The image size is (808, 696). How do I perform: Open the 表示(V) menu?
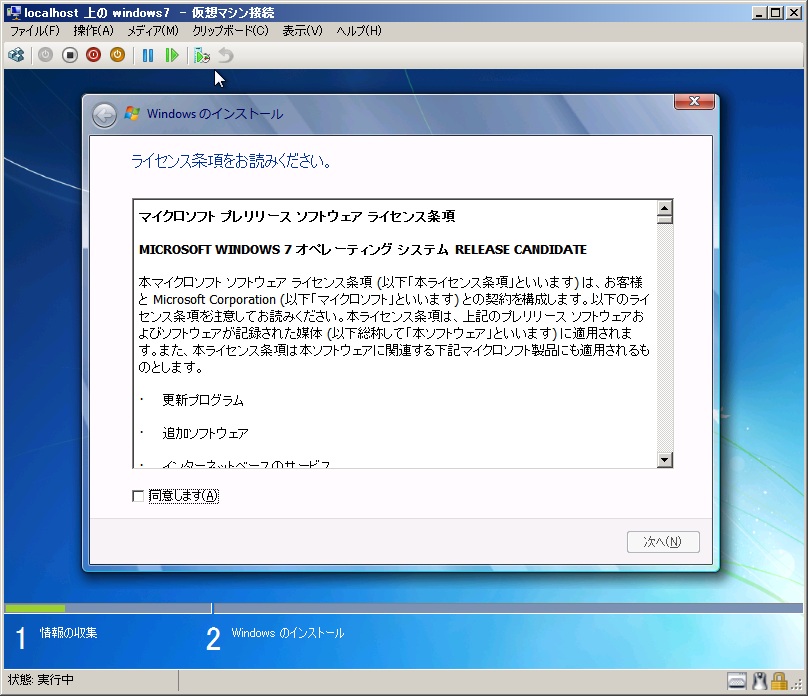(302, 31)
